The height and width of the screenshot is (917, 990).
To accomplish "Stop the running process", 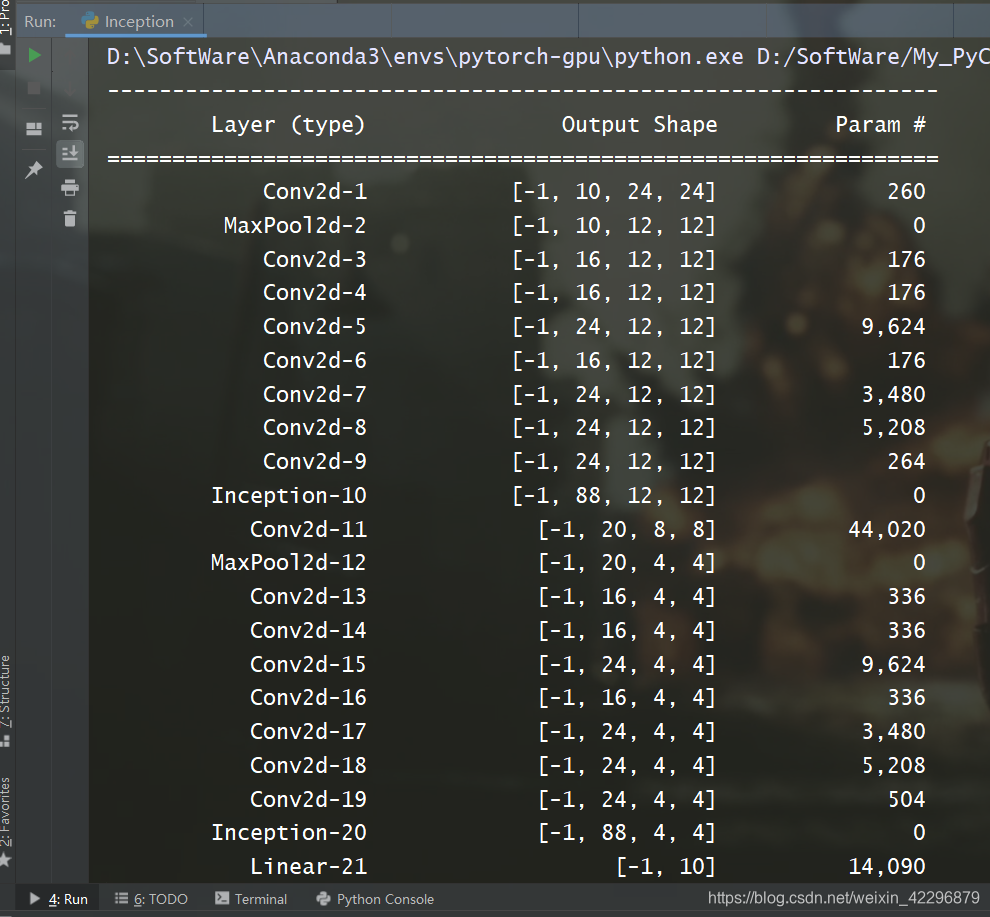I will tap(33, 89).
